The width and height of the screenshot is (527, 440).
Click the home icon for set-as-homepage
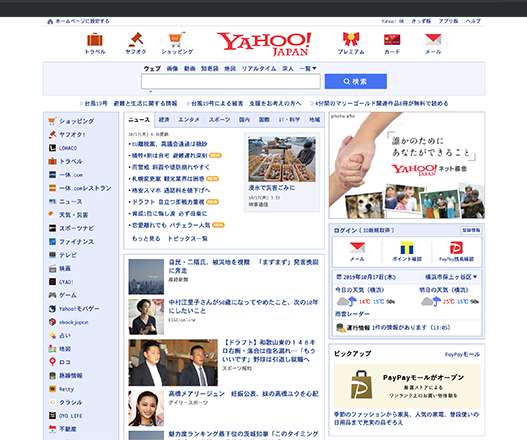click(x=50, y=21)
